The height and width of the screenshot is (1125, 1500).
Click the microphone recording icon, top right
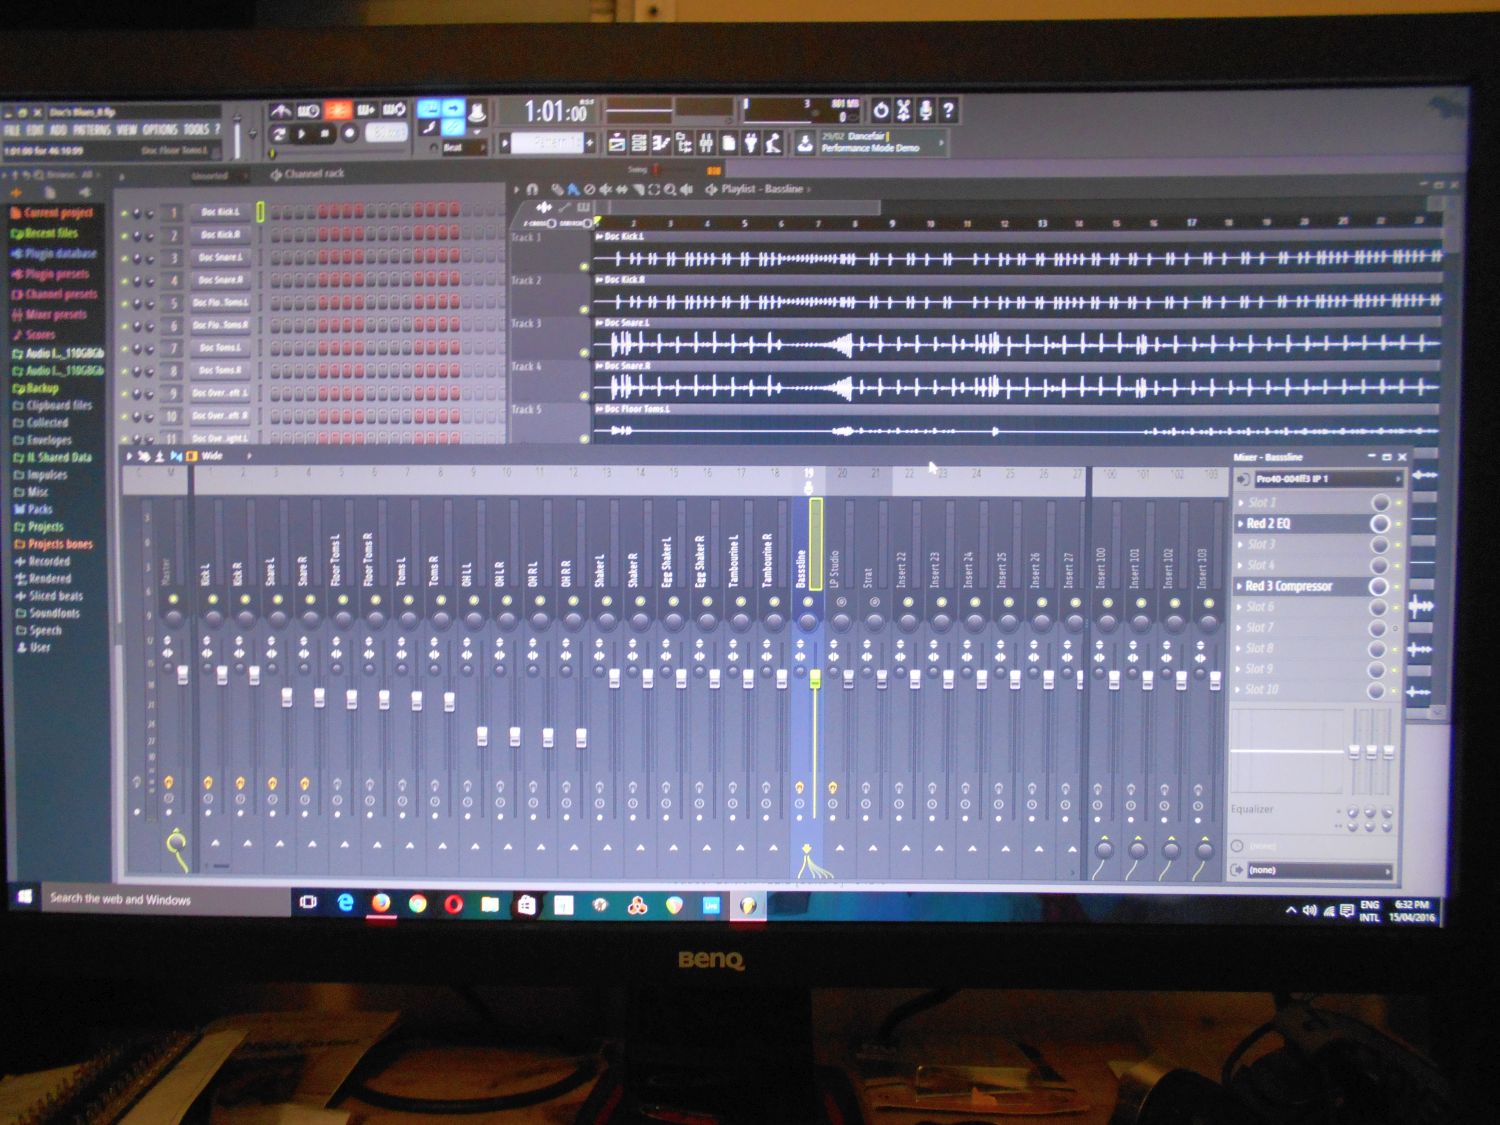[x=925, y=110]
